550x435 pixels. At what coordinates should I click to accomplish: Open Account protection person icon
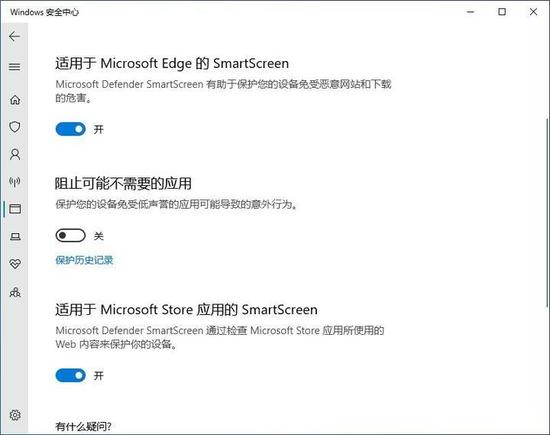point(15,154)
